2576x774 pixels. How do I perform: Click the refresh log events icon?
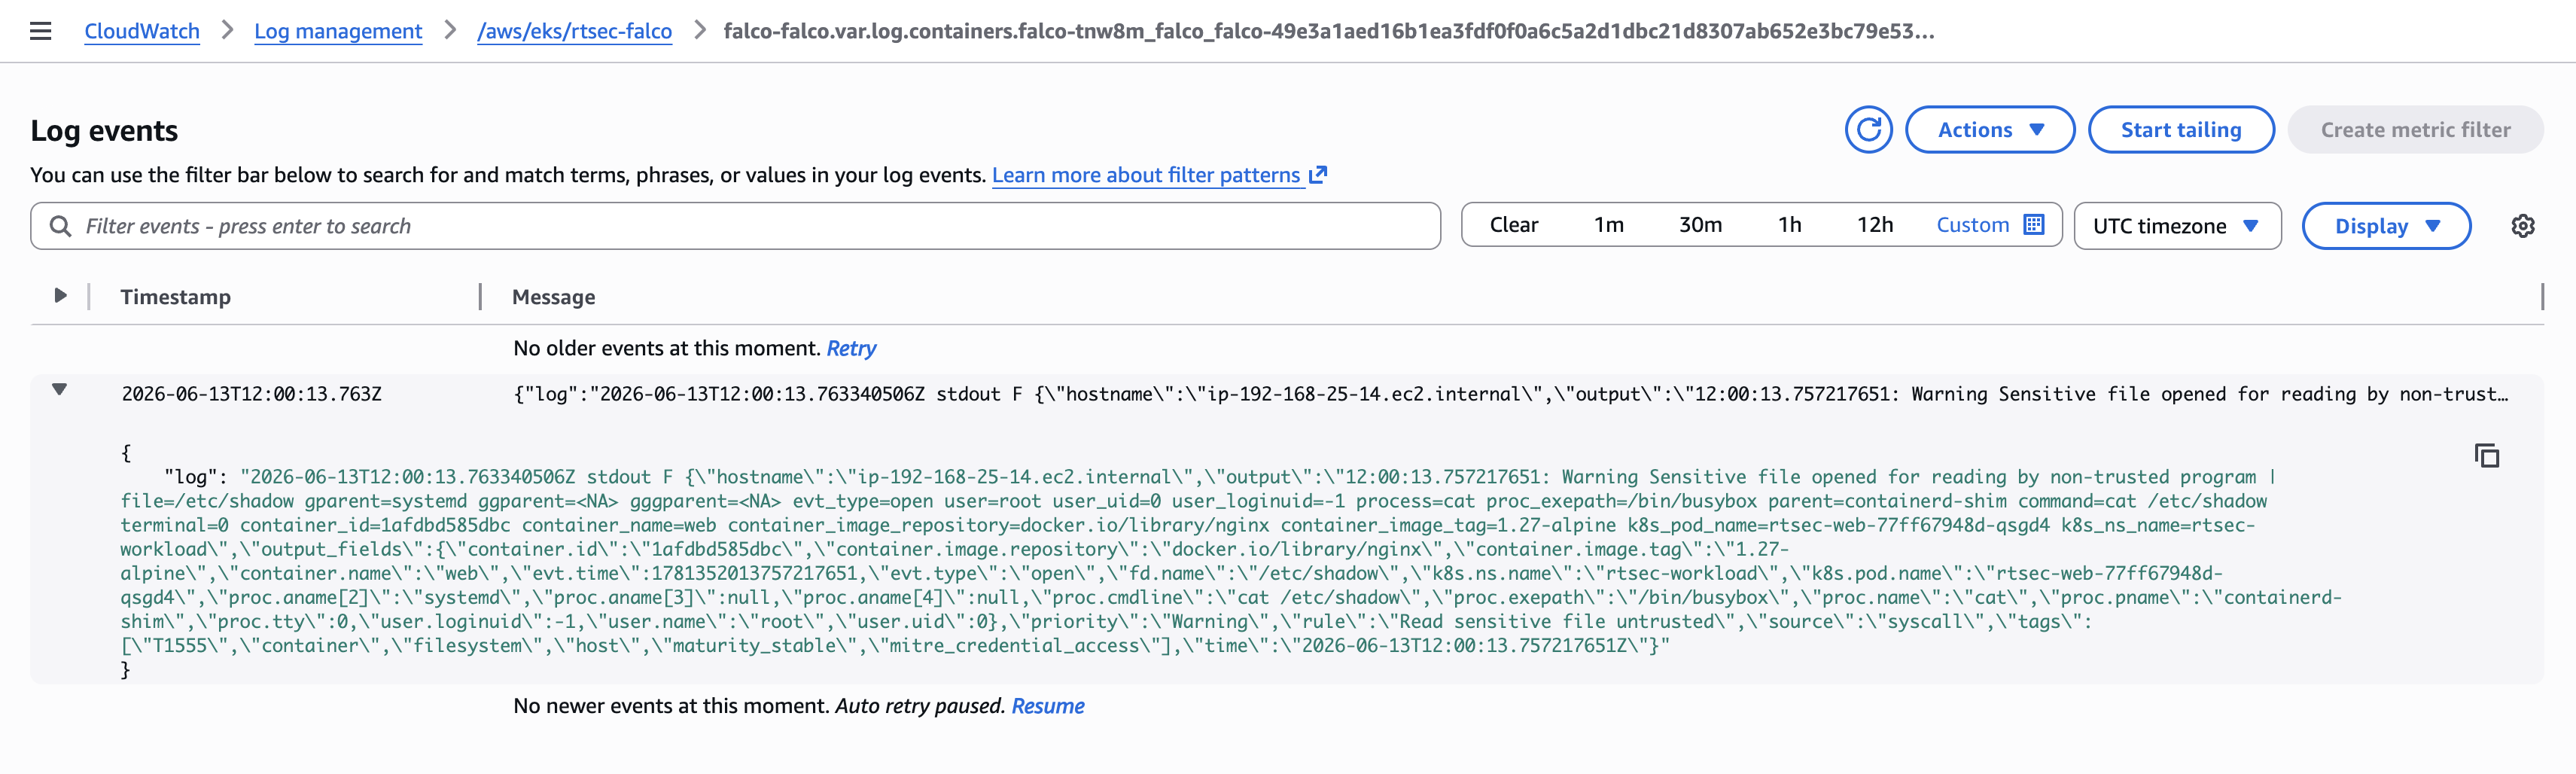point(1868,130)
